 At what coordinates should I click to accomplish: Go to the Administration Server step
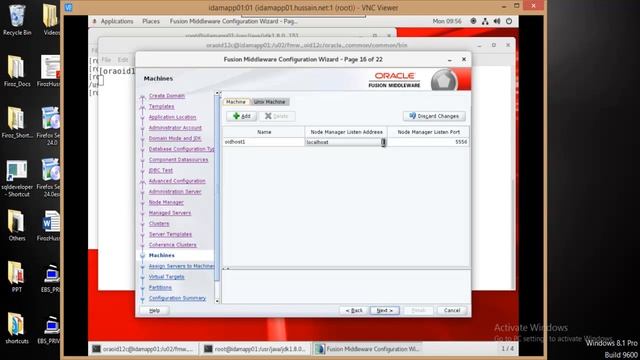tap(175, 191)
